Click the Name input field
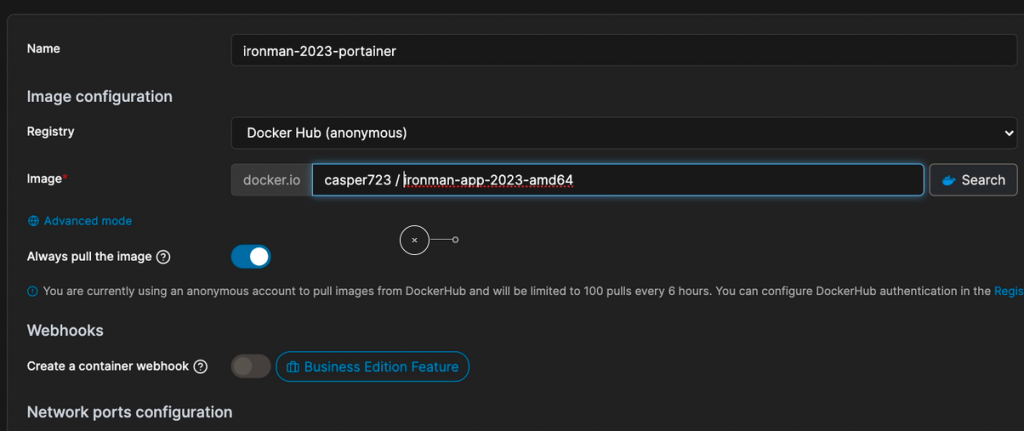Image resolution: width=1024 pixels, height=431 pixels. [624, 50]
